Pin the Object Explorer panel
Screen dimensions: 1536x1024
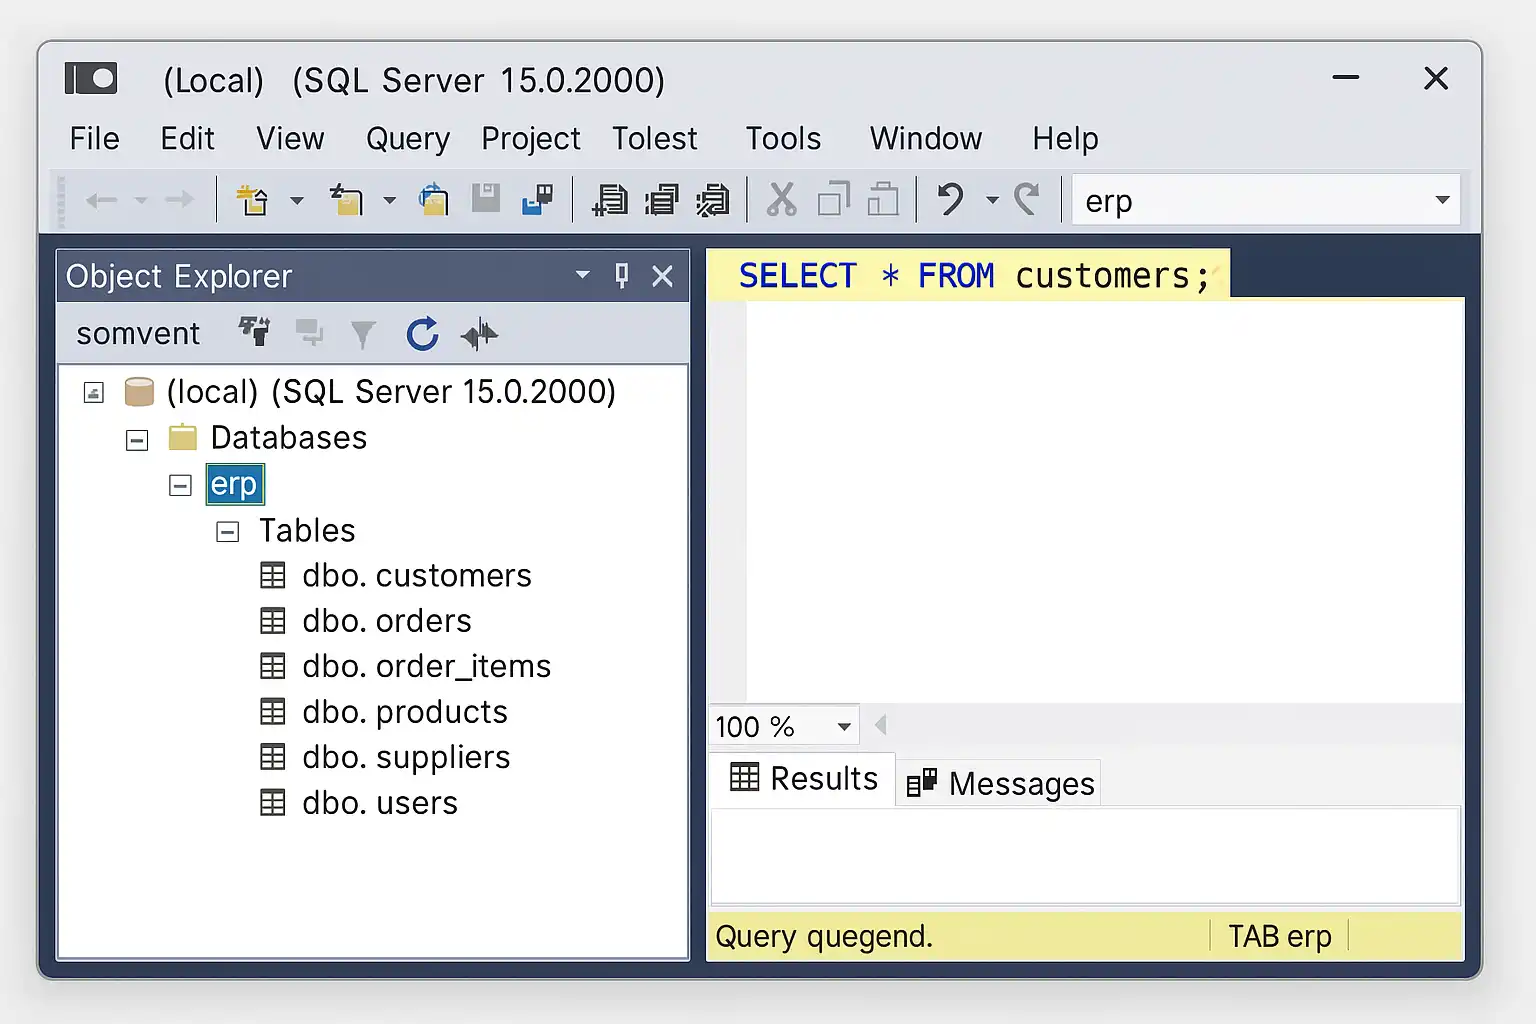tap(622, 276)
